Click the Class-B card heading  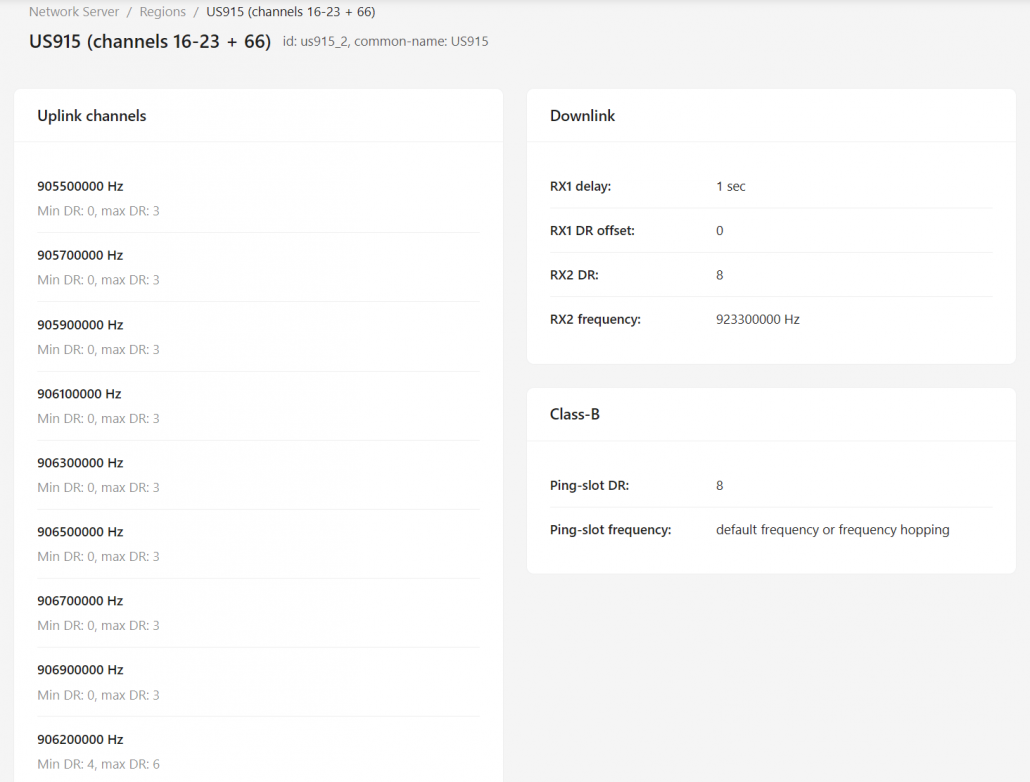click(x=575, y=414)
